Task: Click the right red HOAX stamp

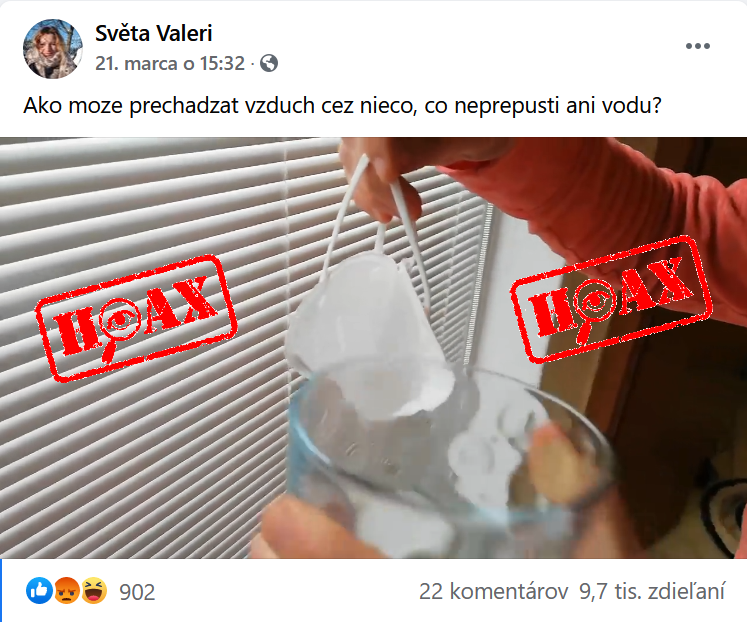Action: tap(612, 299)
